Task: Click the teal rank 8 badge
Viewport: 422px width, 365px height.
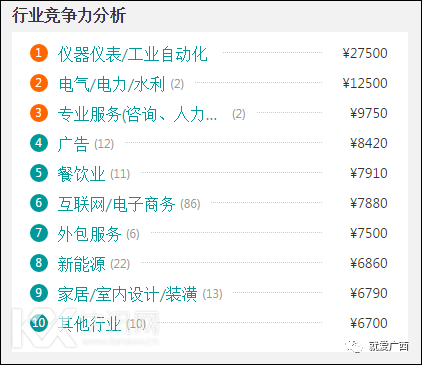Action: (39, 263)
